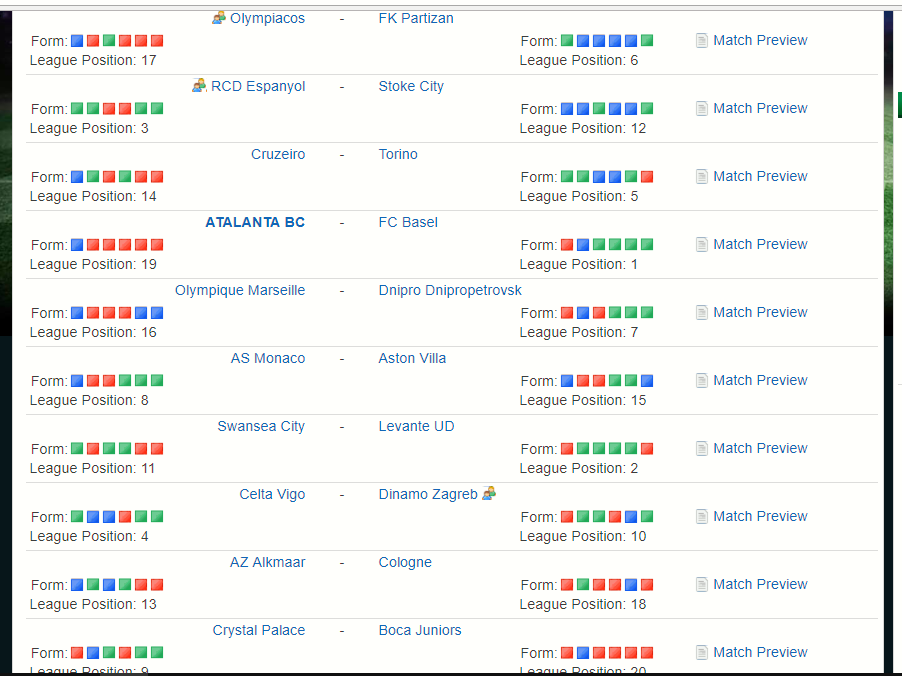Go to the FK Partizan team page
Screen dimensions: 902x676
(416, 18)
